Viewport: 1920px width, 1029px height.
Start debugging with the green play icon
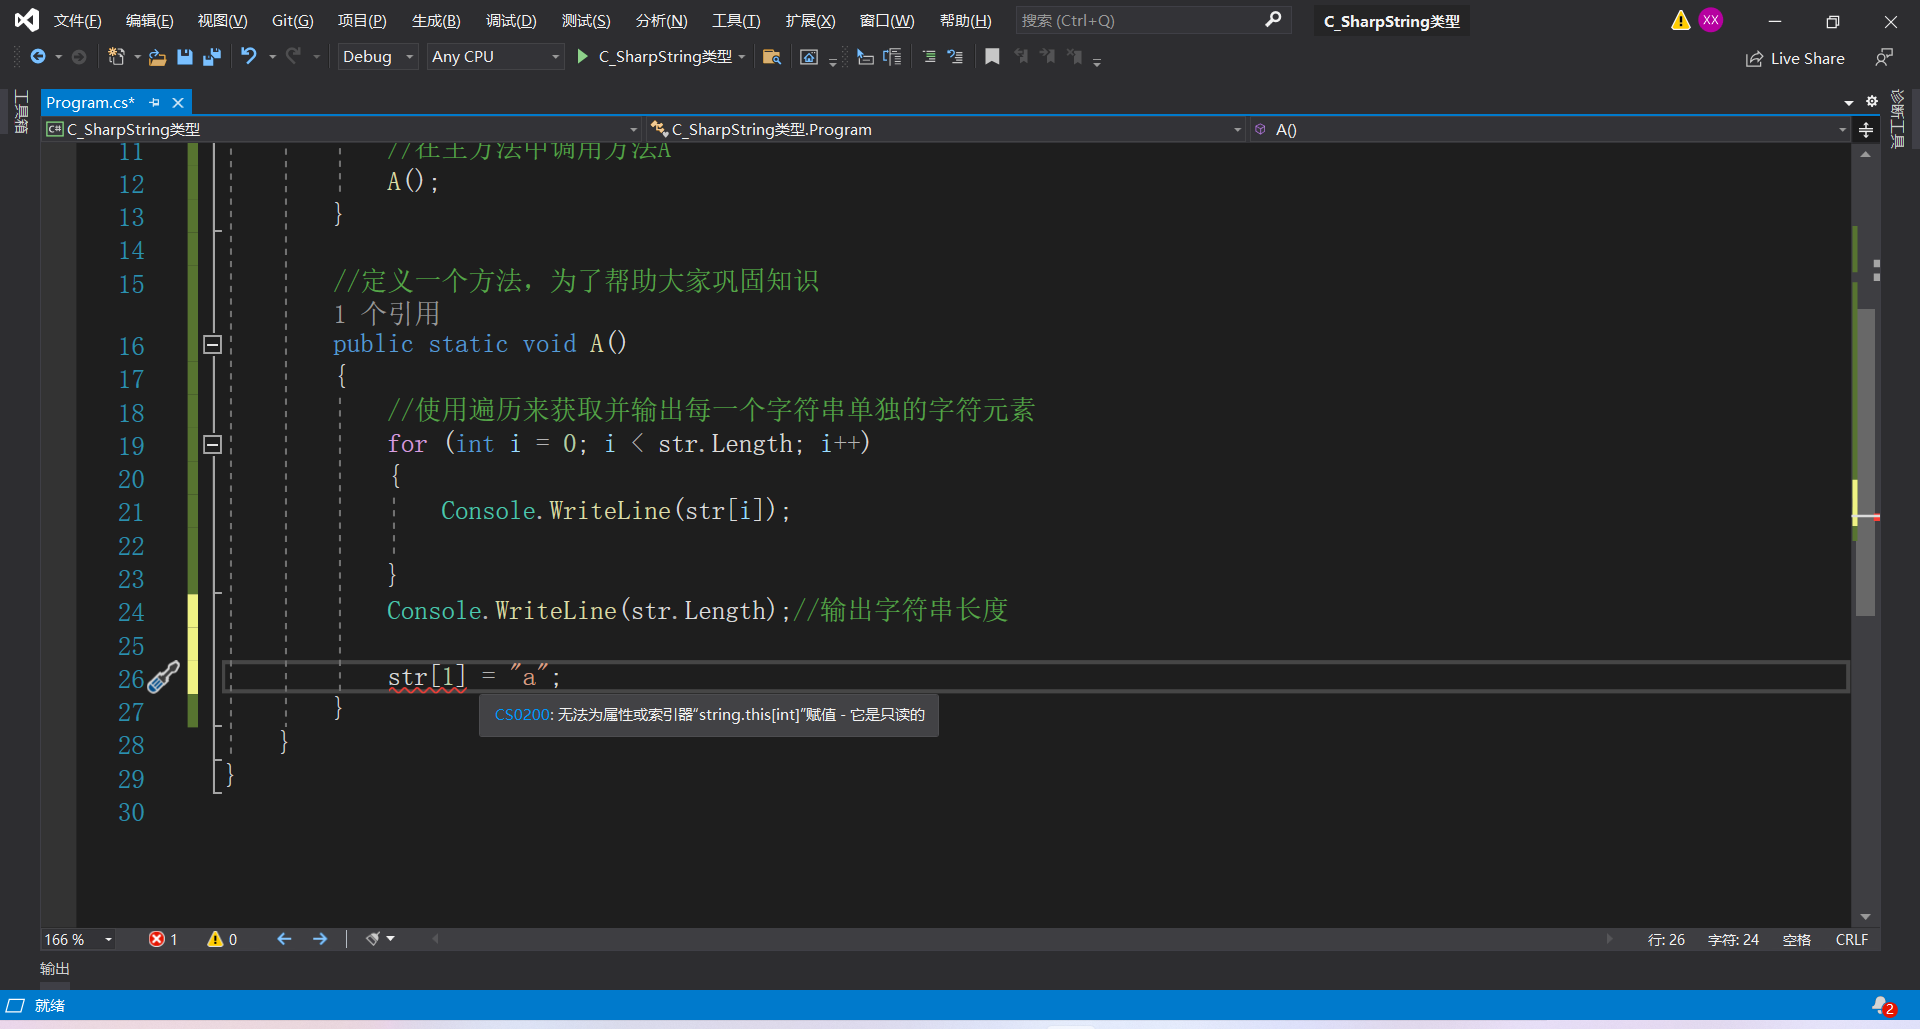(582, 57)
